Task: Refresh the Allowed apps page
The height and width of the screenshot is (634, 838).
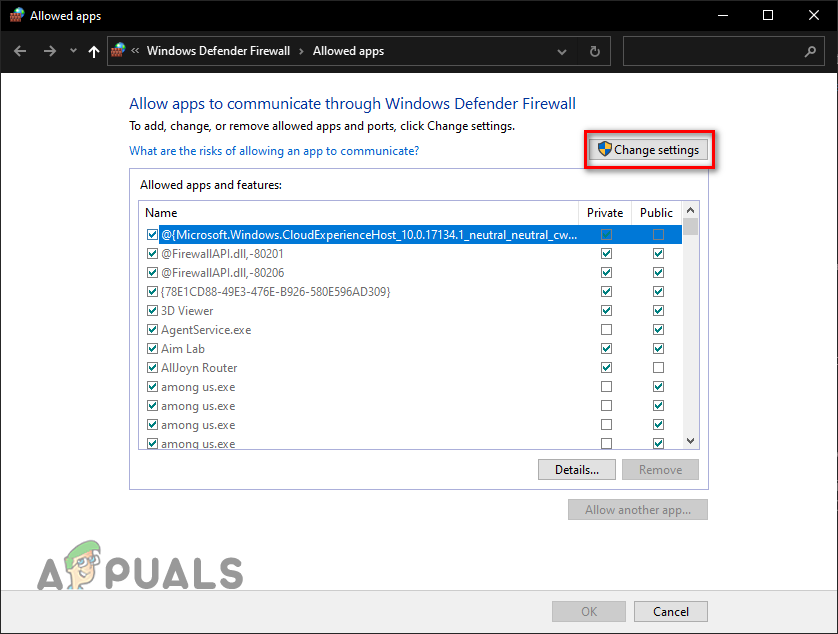Action: click(594, 51)
